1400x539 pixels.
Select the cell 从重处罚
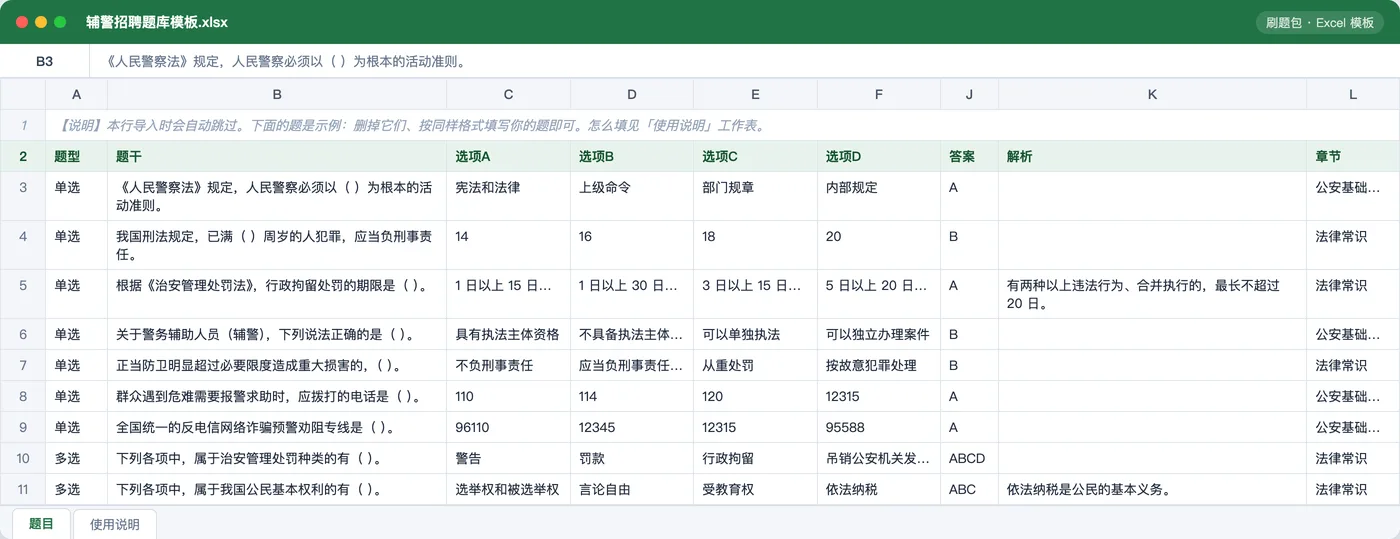[x=755, y=365]
